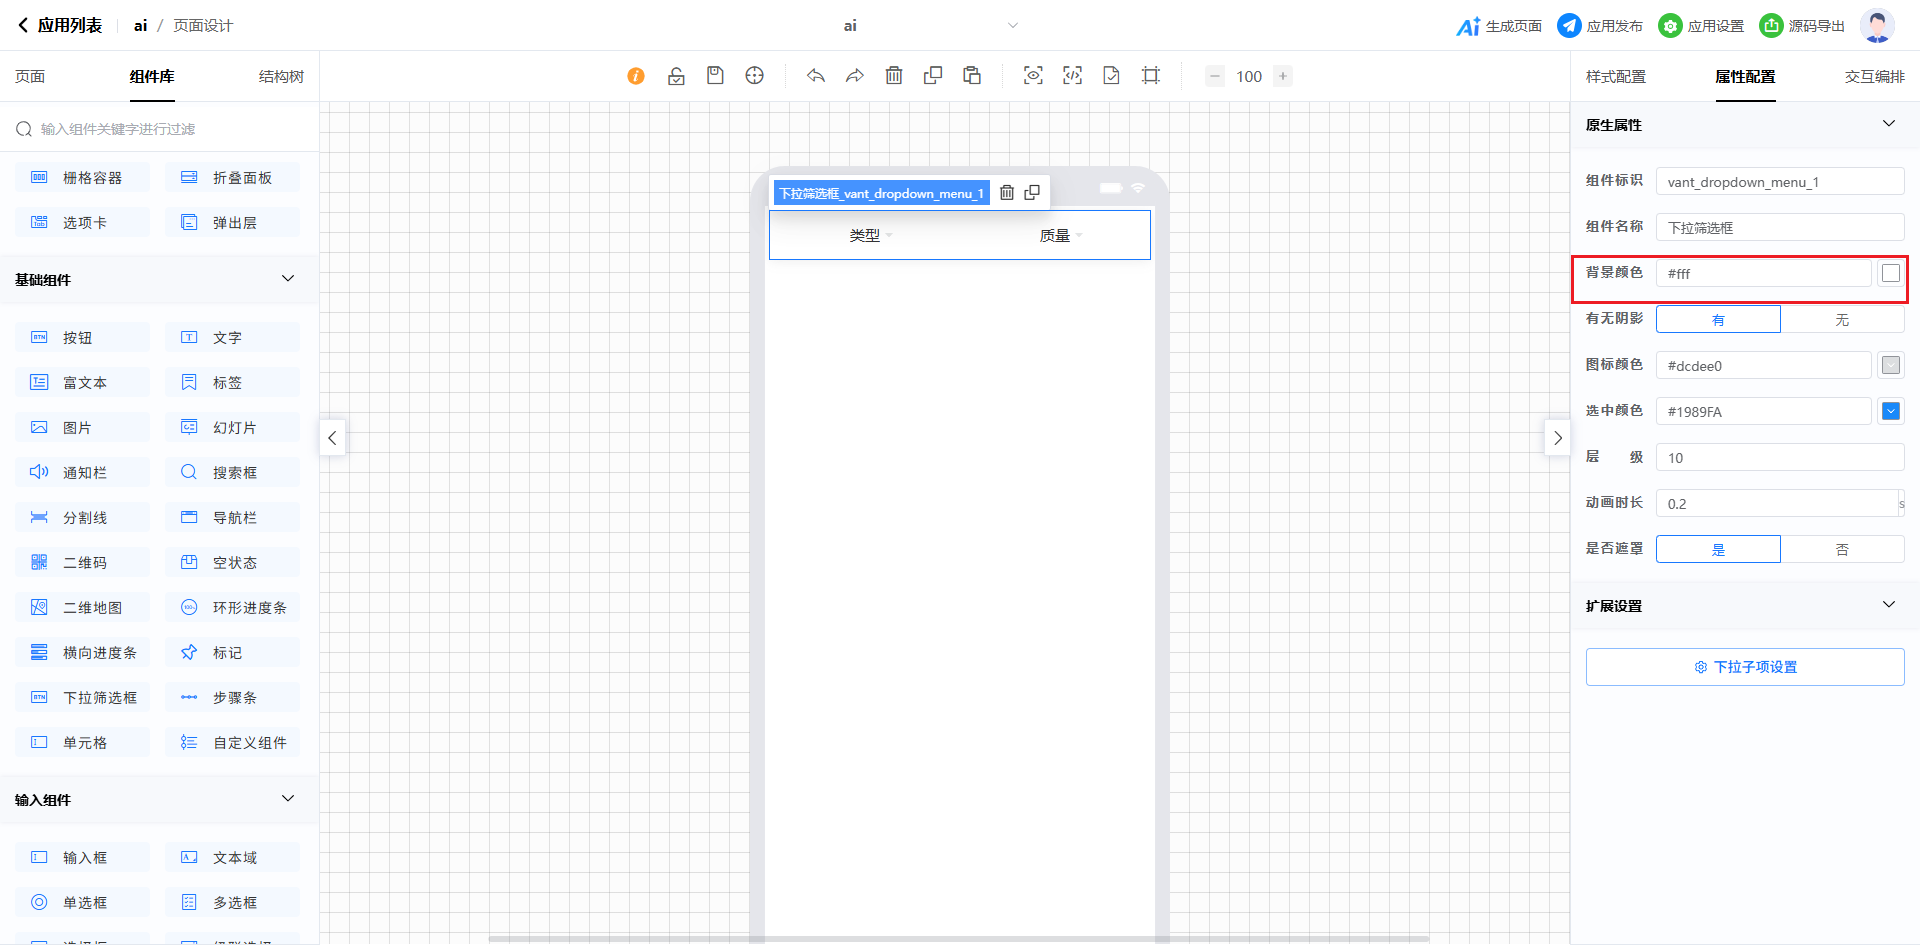Click the 下拉子项设置 button
Viewport: 1920px width, 945px height.
[1745, 667]
